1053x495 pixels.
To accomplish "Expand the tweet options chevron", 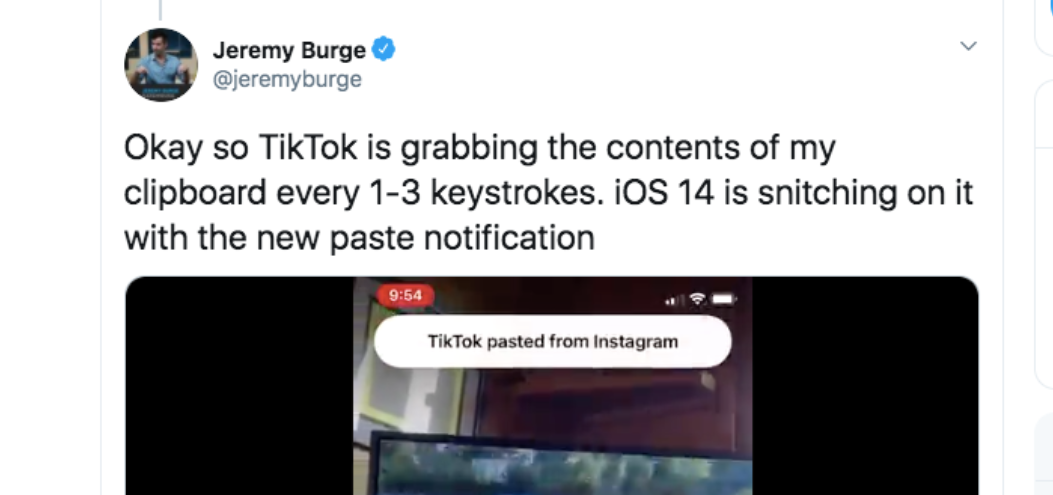I will pos(968,46).
